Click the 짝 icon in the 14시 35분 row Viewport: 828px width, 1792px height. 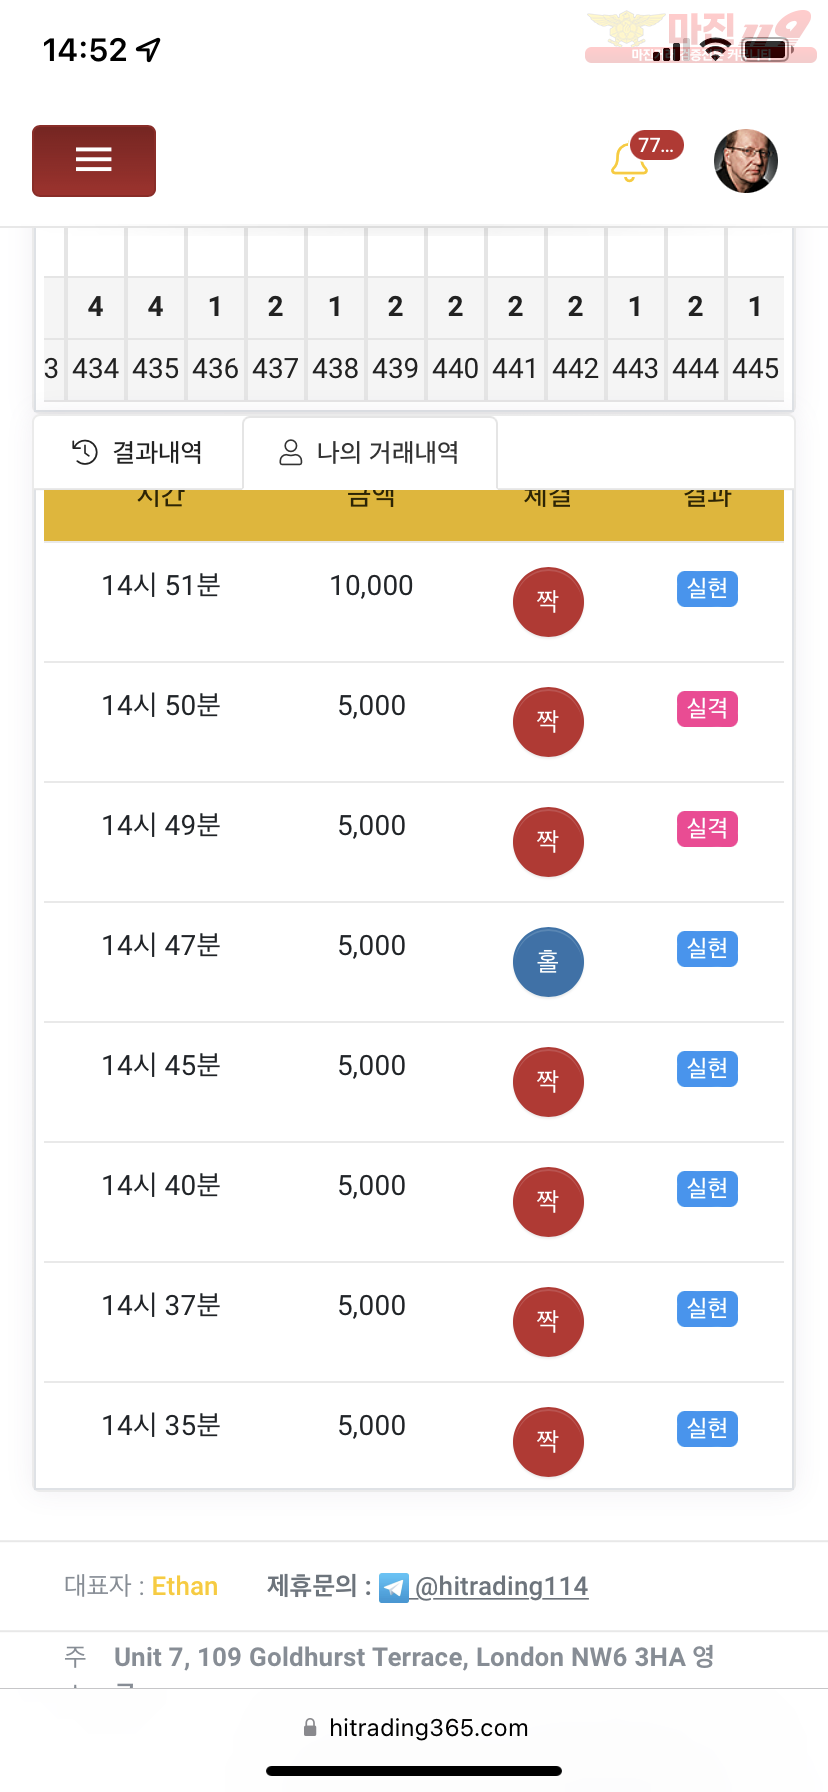548,1441
